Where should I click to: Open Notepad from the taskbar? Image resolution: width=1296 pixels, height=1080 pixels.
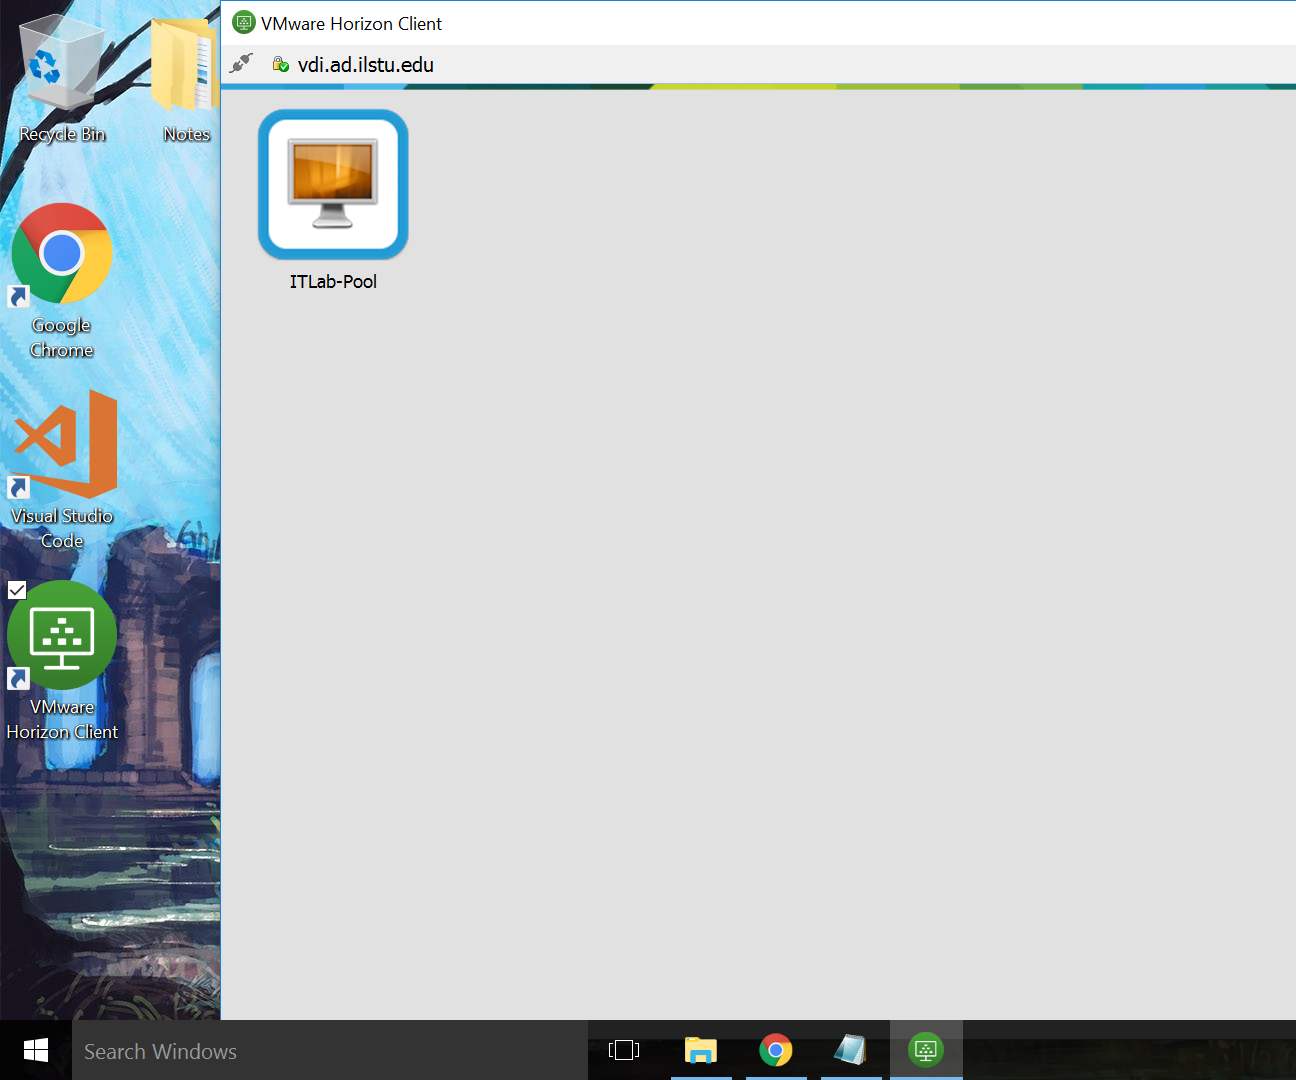click(851, 1050)
